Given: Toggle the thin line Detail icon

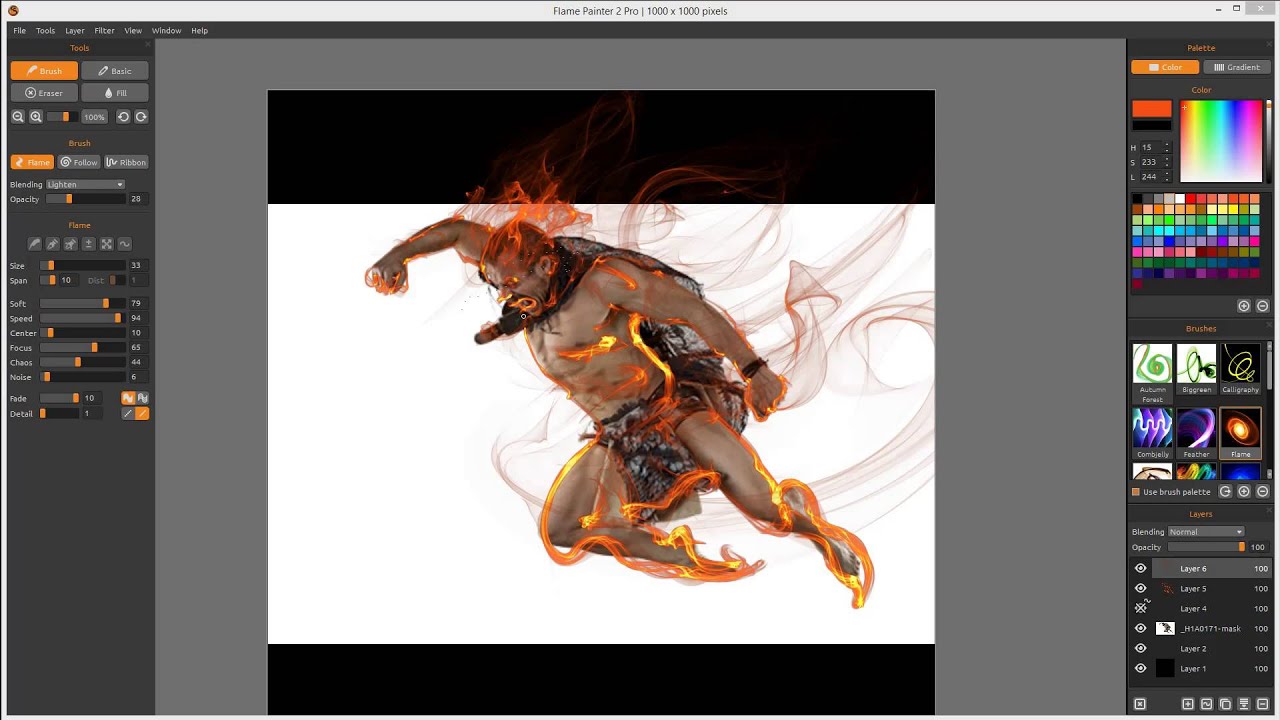Looking at the screenshot, I should coord(128,413).
